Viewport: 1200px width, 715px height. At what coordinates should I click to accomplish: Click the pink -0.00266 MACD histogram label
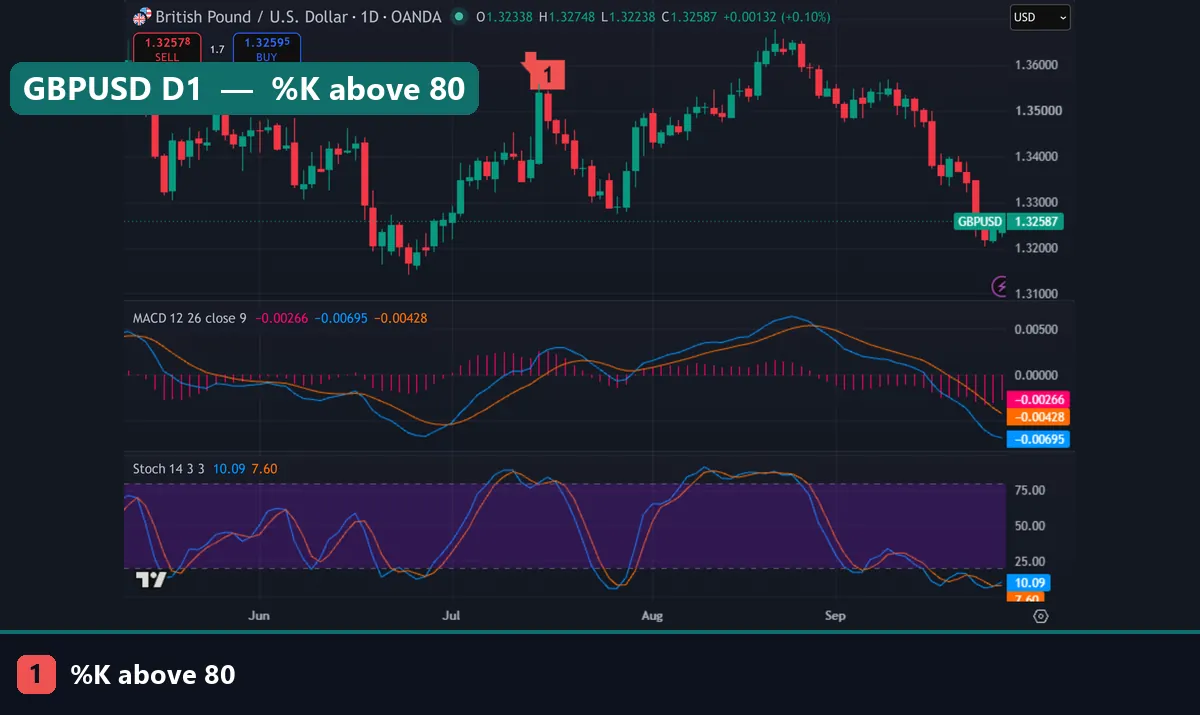click(1040, 398)
